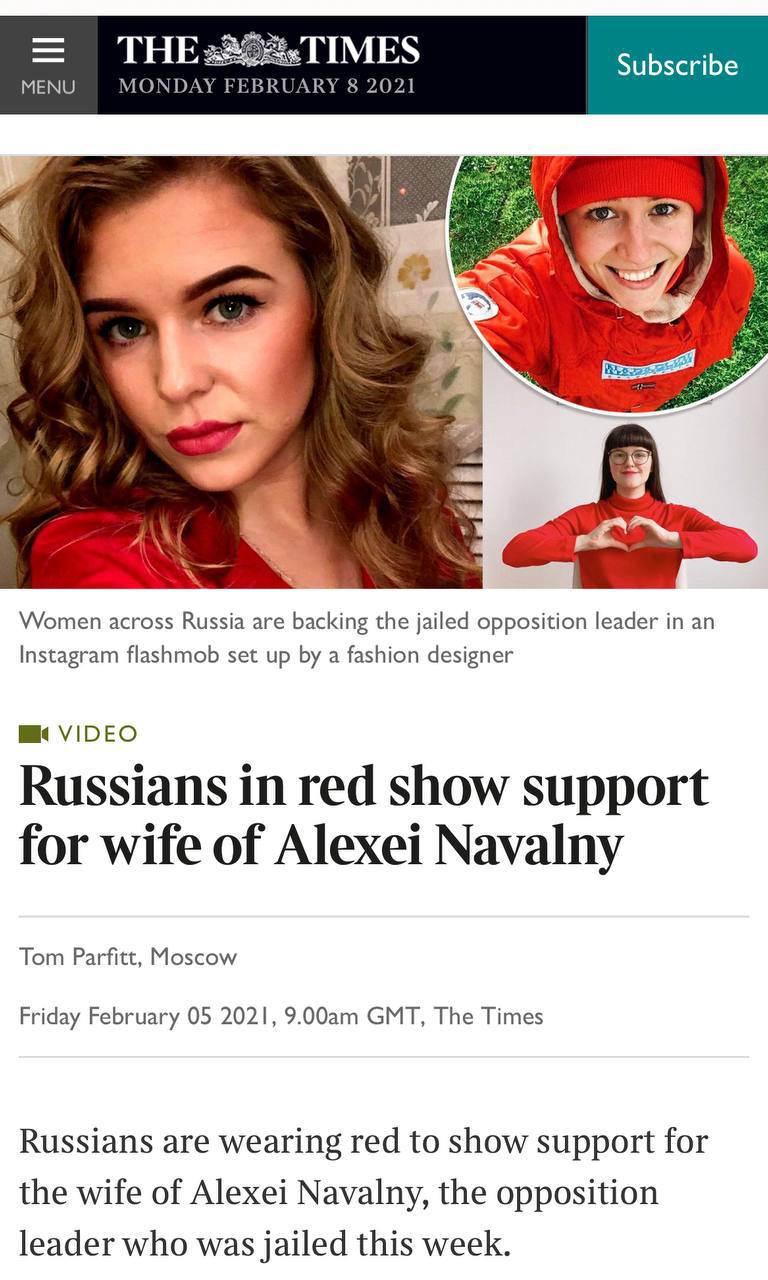Click the green video camera icon
768x1280 pixels.
click(33, 734)
